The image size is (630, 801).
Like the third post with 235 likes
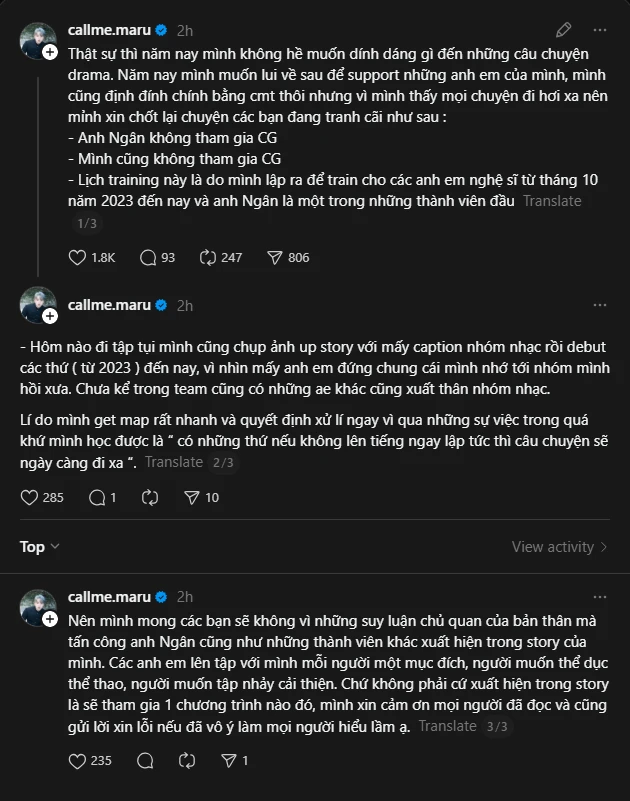click(x=78, y=761)
